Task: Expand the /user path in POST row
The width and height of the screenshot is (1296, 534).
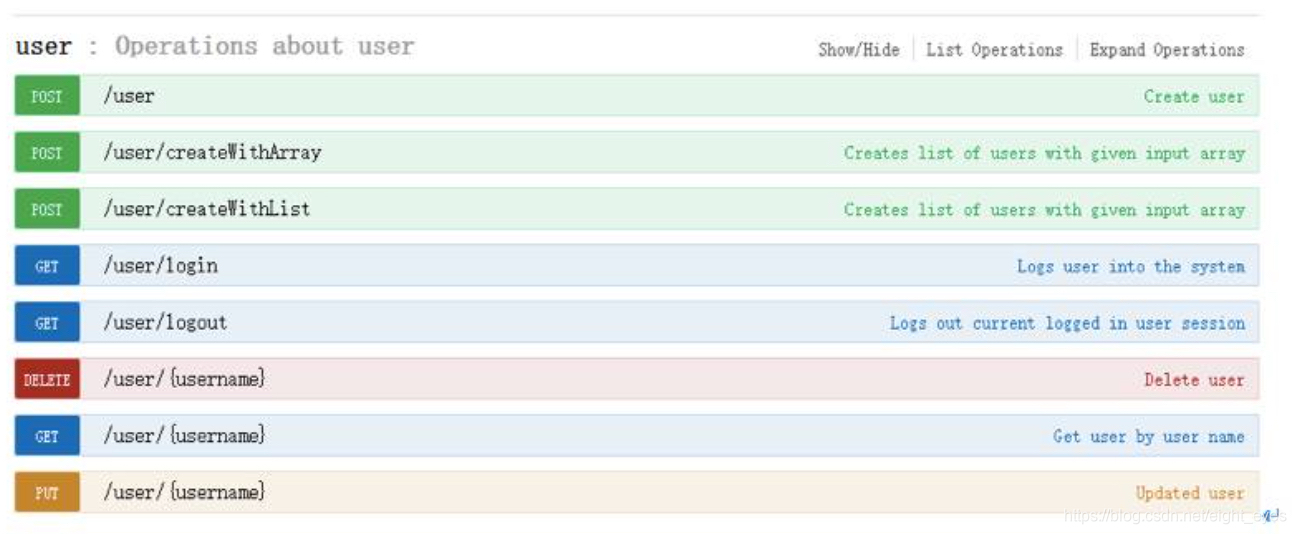Action: (x=129, y=96)
